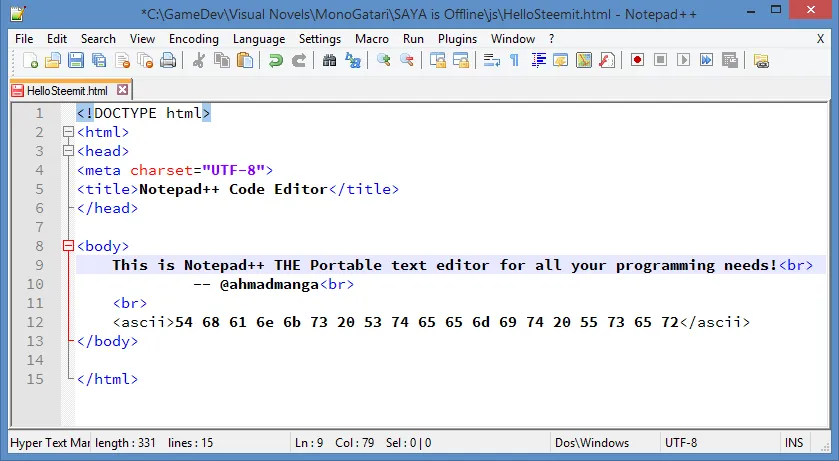Open the Search menu

[x=98, y=39]
